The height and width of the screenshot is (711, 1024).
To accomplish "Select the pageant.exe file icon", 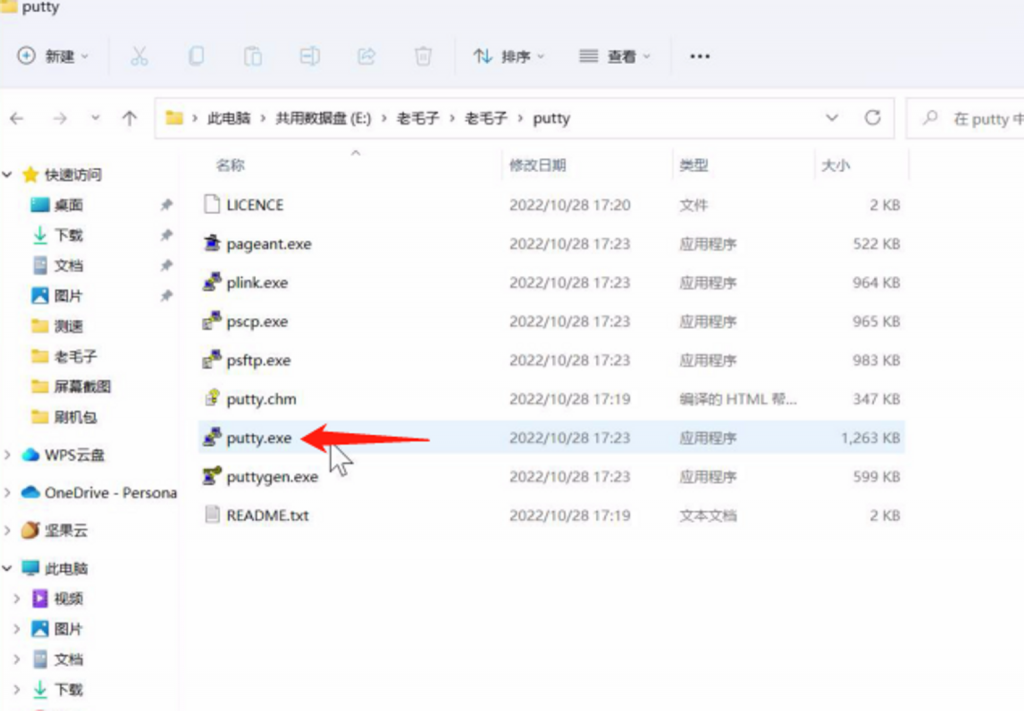I will [x=212, y=244].
